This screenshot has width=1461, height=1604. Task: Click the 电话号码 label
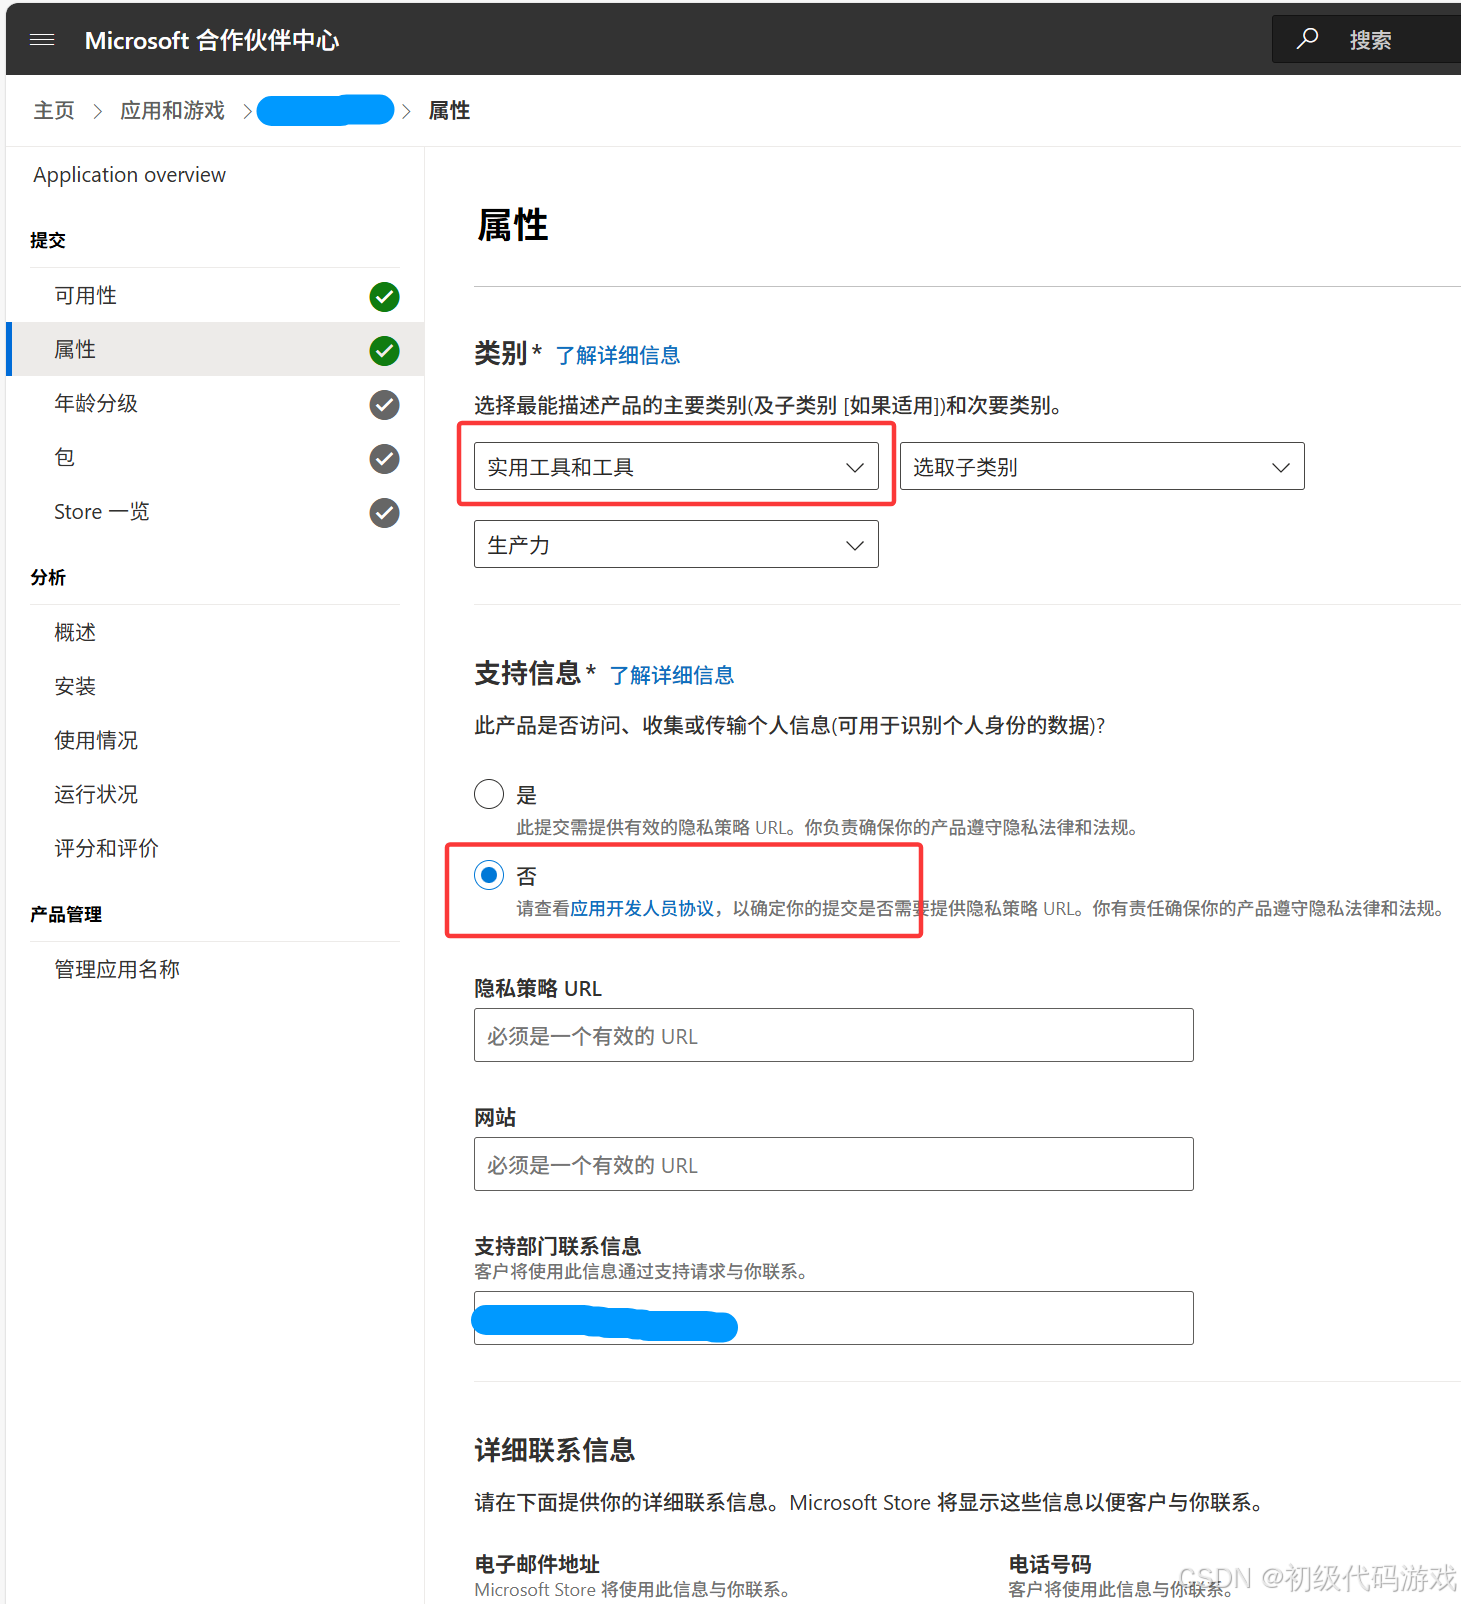point(1050,1565)
